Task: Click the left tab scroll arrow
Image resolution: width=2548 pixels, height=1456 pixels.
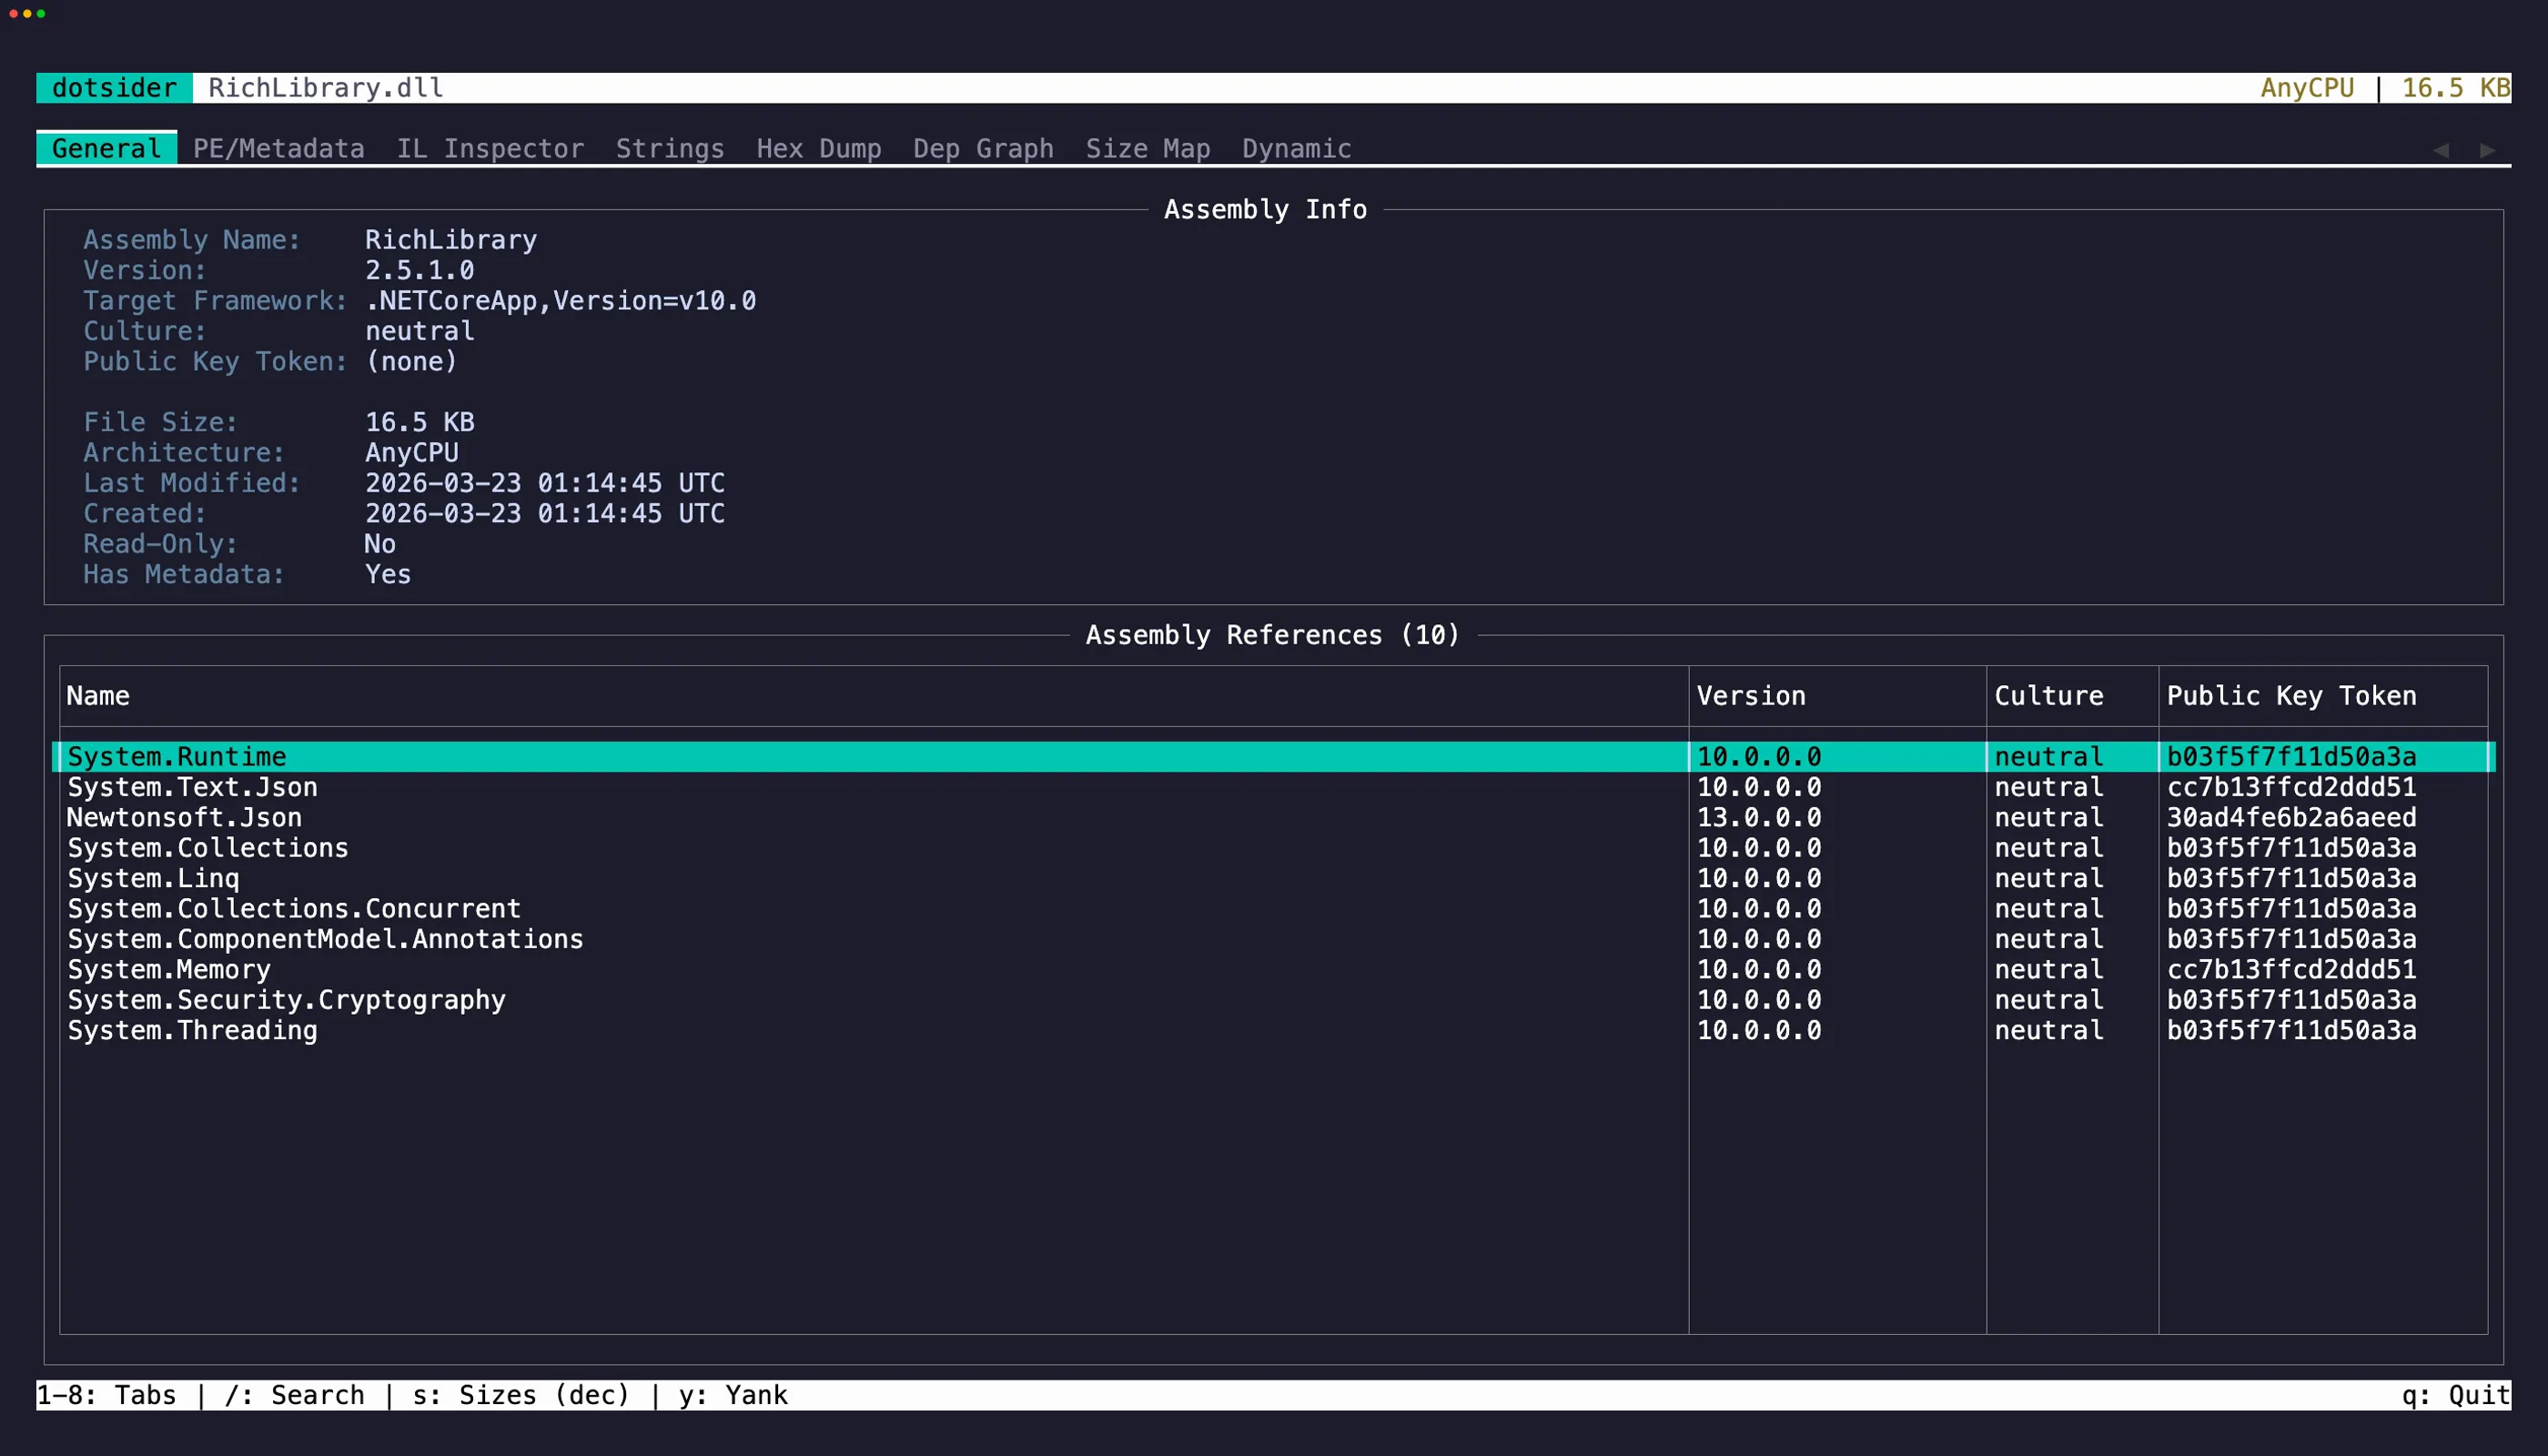Action: point(2441,150)
